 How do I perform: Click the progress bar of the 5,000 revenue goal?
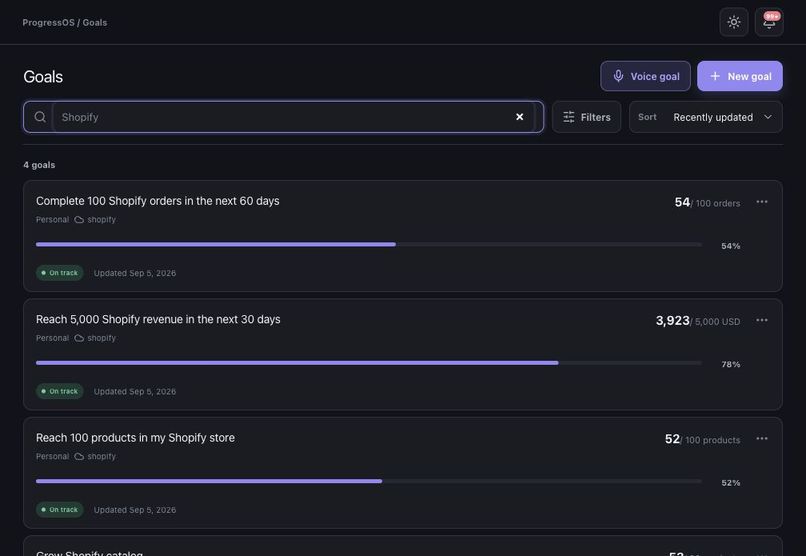tap(369, 363)
